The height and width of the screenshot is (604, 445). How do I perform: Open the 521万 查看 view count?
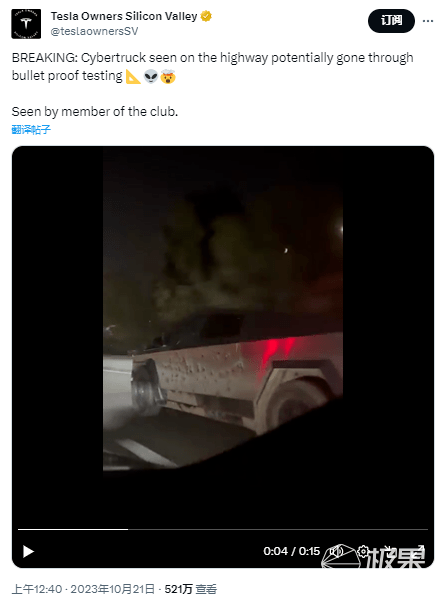coord(191,589)
